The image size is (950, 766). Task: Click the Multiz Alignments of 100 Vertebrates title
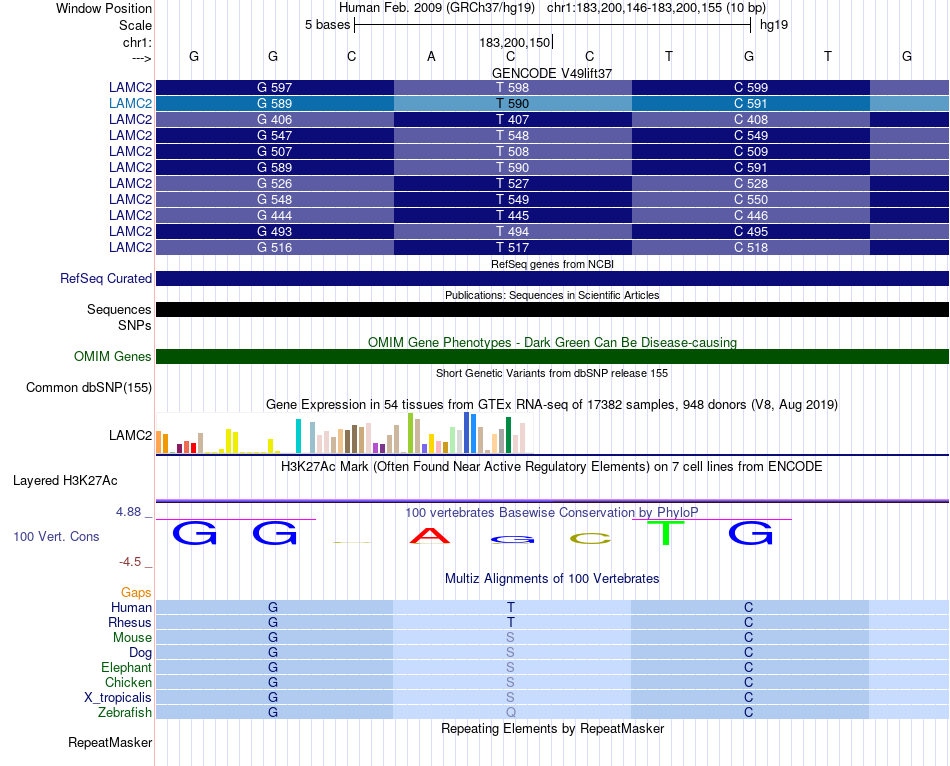tap(552, 578)
